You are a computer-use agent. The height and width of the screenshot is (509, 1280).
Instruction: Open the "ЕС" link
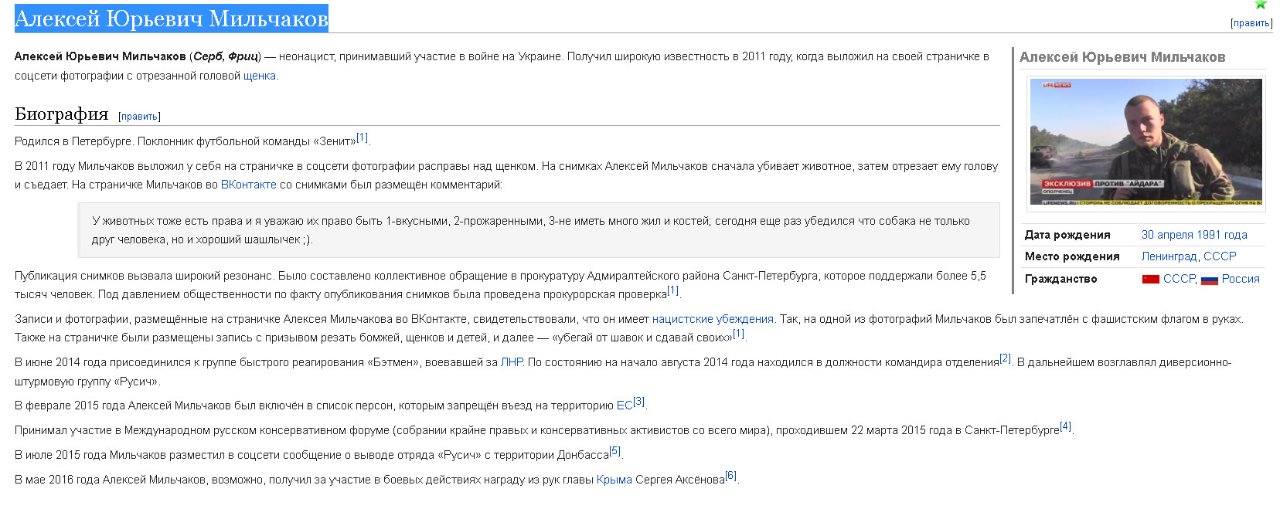point(624,405)
